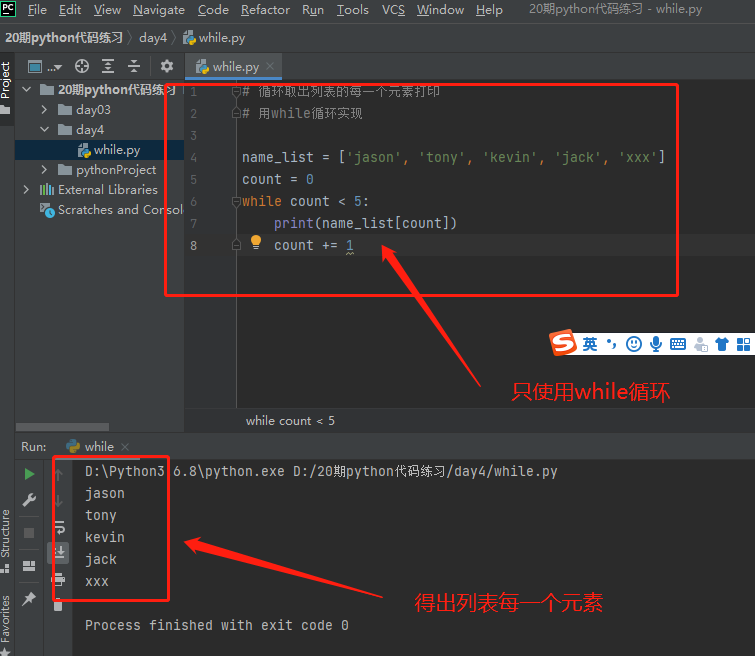This screenshot has height=656, width=755.
Task: Select Scratches and Consoles
Action: 112,210
